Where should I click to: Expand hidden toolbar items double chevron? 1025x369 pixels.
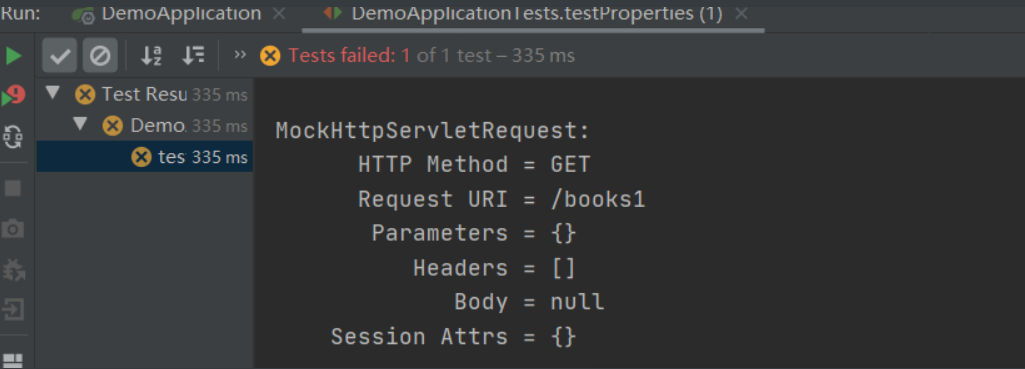pyautogui.click(x=240, y=55)
